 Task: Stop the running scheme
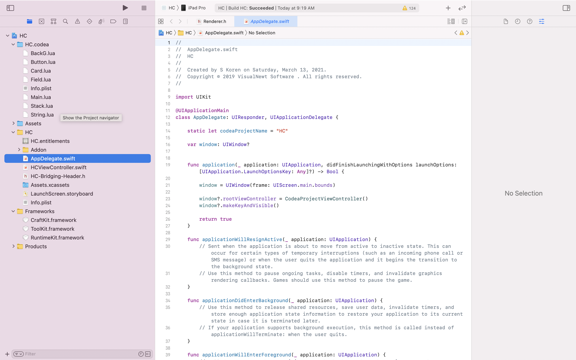click(144, 8)
